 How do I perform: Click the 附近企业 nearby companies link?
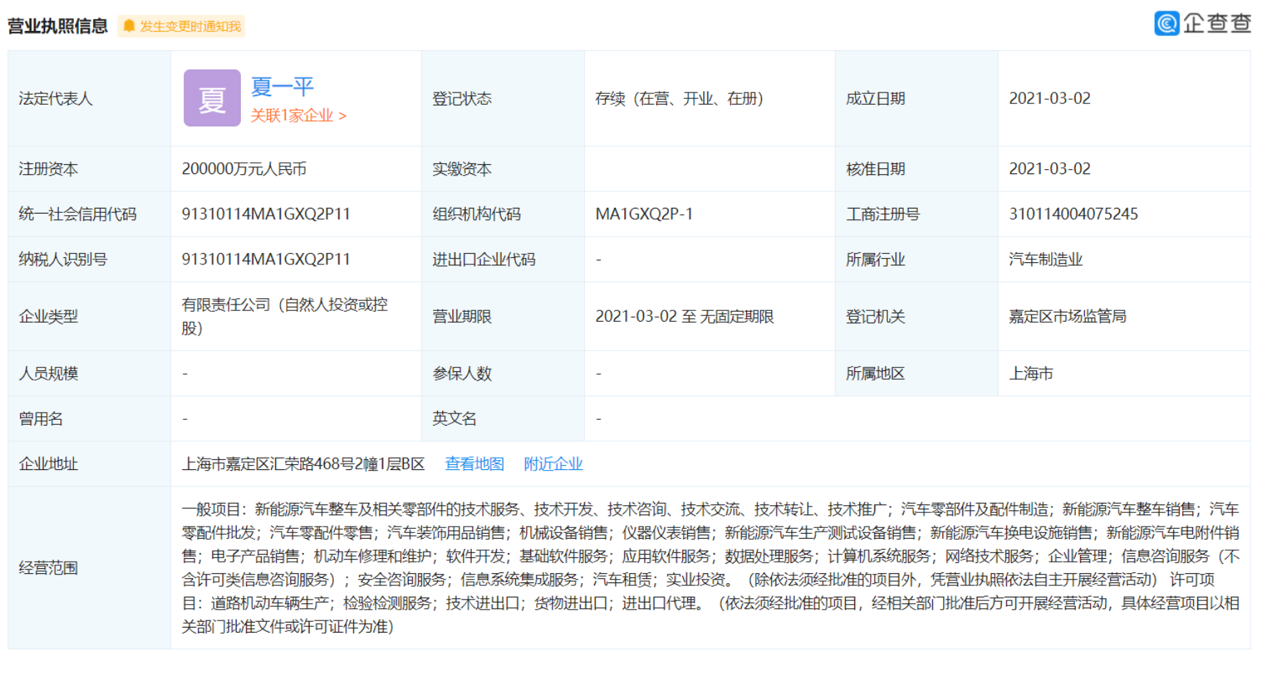pos(553,464)
